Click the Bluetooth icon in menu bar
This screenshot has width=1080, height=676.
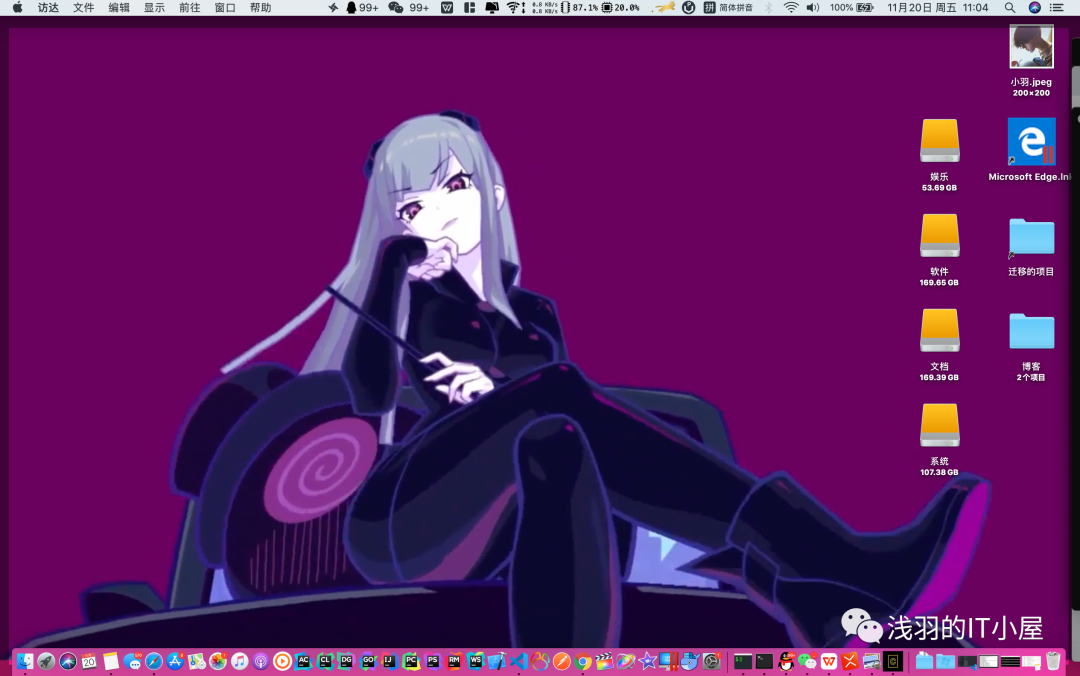tap(769, 8)
